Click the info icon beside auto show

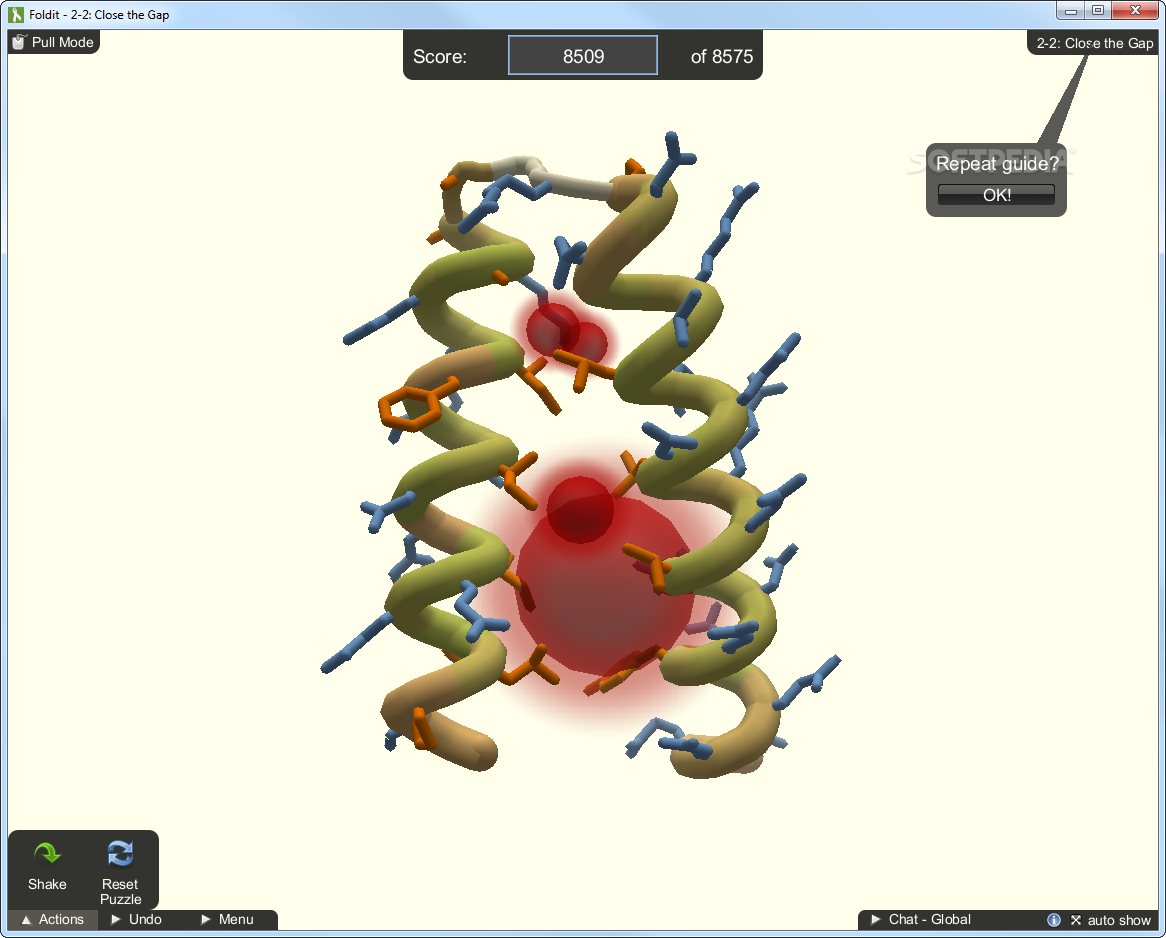tap(1054, 920)
